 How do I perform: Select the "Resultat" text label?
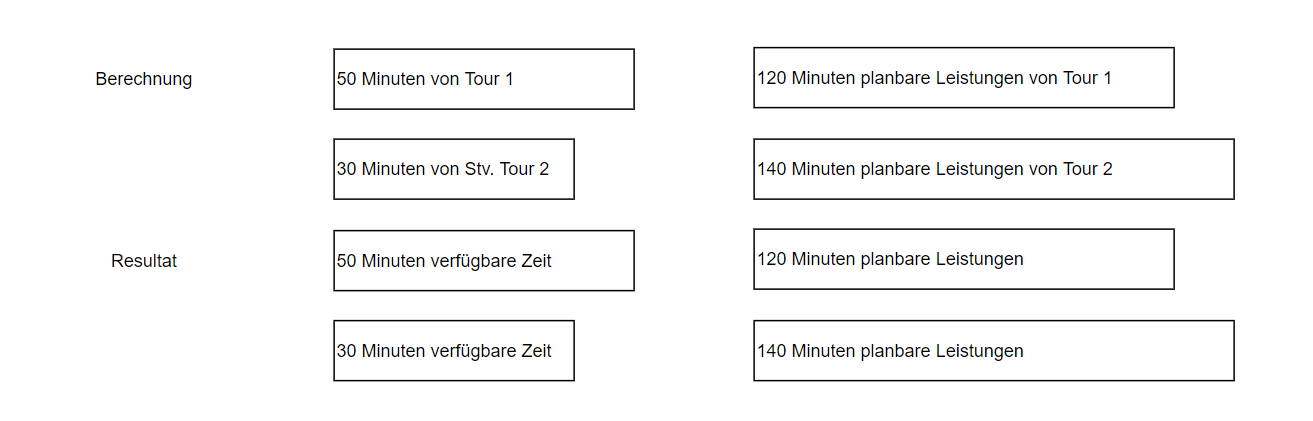[144, 261]
